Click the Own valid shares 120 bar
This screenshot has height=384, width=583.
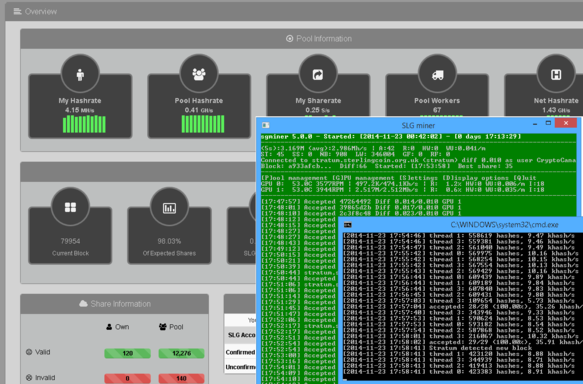pos(128,353)
